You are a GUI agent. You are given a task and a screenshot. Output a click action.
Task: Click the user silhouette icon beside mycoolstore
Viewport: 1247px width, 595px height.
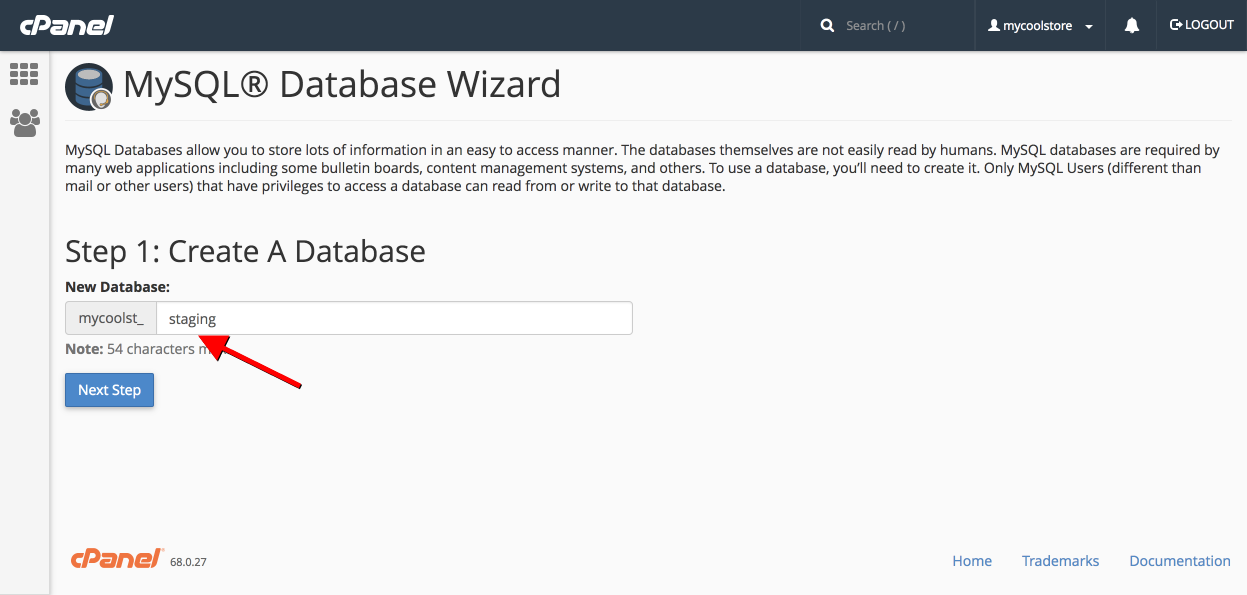click(994, 26)
